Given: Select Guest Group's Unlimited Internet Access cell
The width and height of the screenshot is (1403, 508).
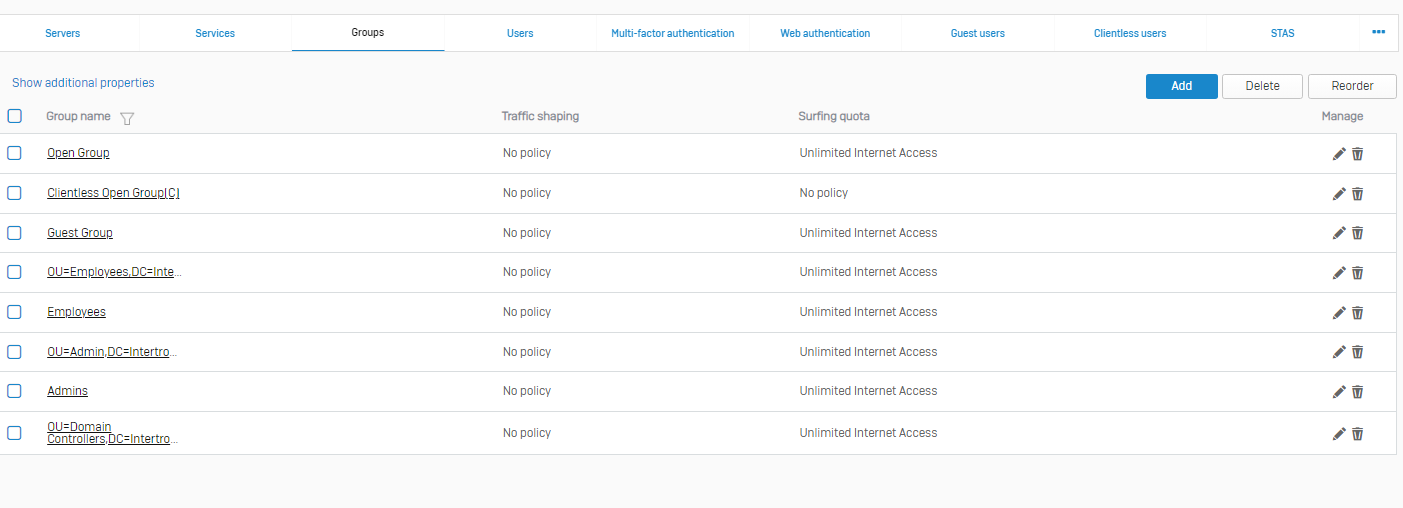Looking at the screenshot, I should pos(868,233).
